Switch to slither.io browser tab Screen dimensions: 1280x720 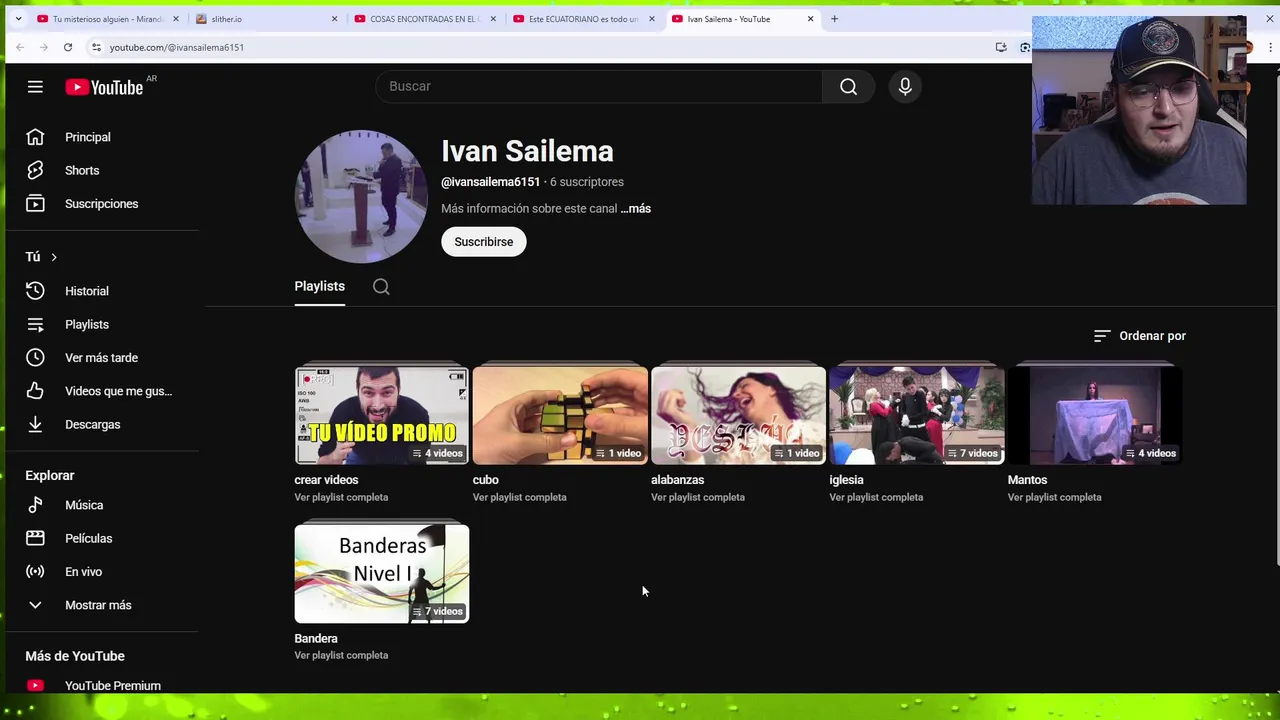click(x=267, y=19)
